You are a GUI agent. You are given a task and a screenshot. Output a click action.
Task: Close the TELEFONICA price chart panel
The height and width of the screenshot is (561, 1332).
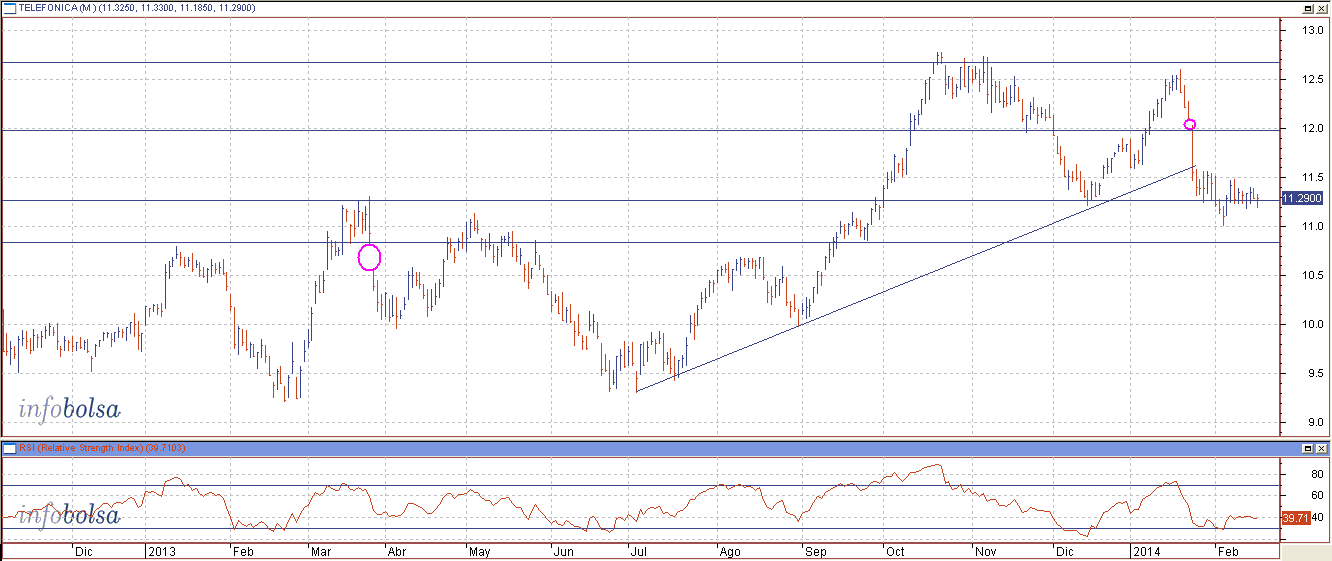[x=1321, y=7]
